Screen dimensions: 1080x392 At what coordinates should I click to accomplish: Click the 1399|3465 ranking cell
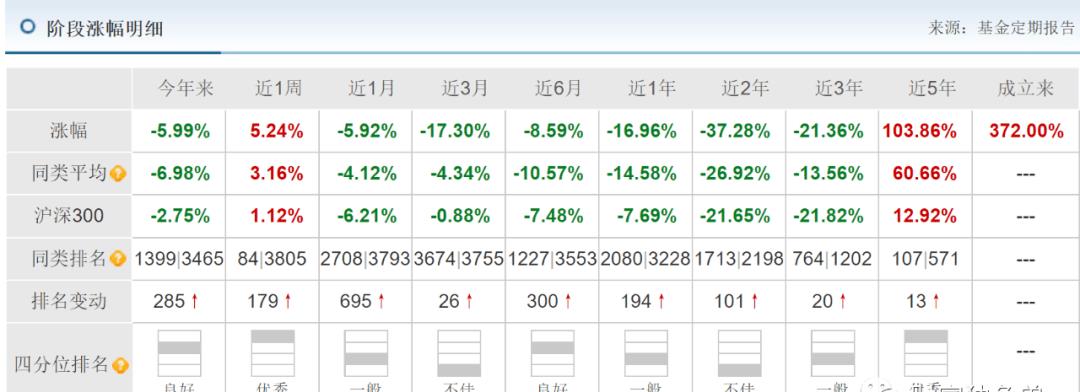click(x=179, y=259)
